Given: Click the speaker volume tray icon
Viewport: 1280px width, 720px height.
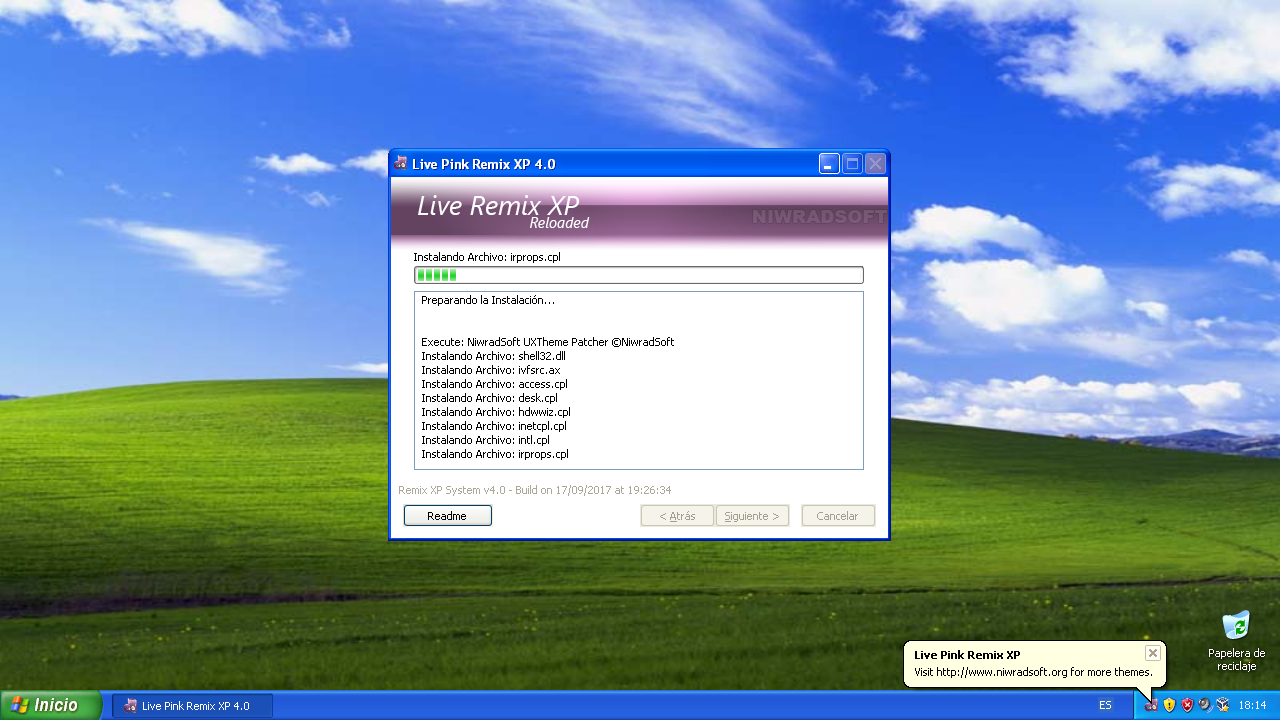Looking at the screenshot, I should [1205, 705].
